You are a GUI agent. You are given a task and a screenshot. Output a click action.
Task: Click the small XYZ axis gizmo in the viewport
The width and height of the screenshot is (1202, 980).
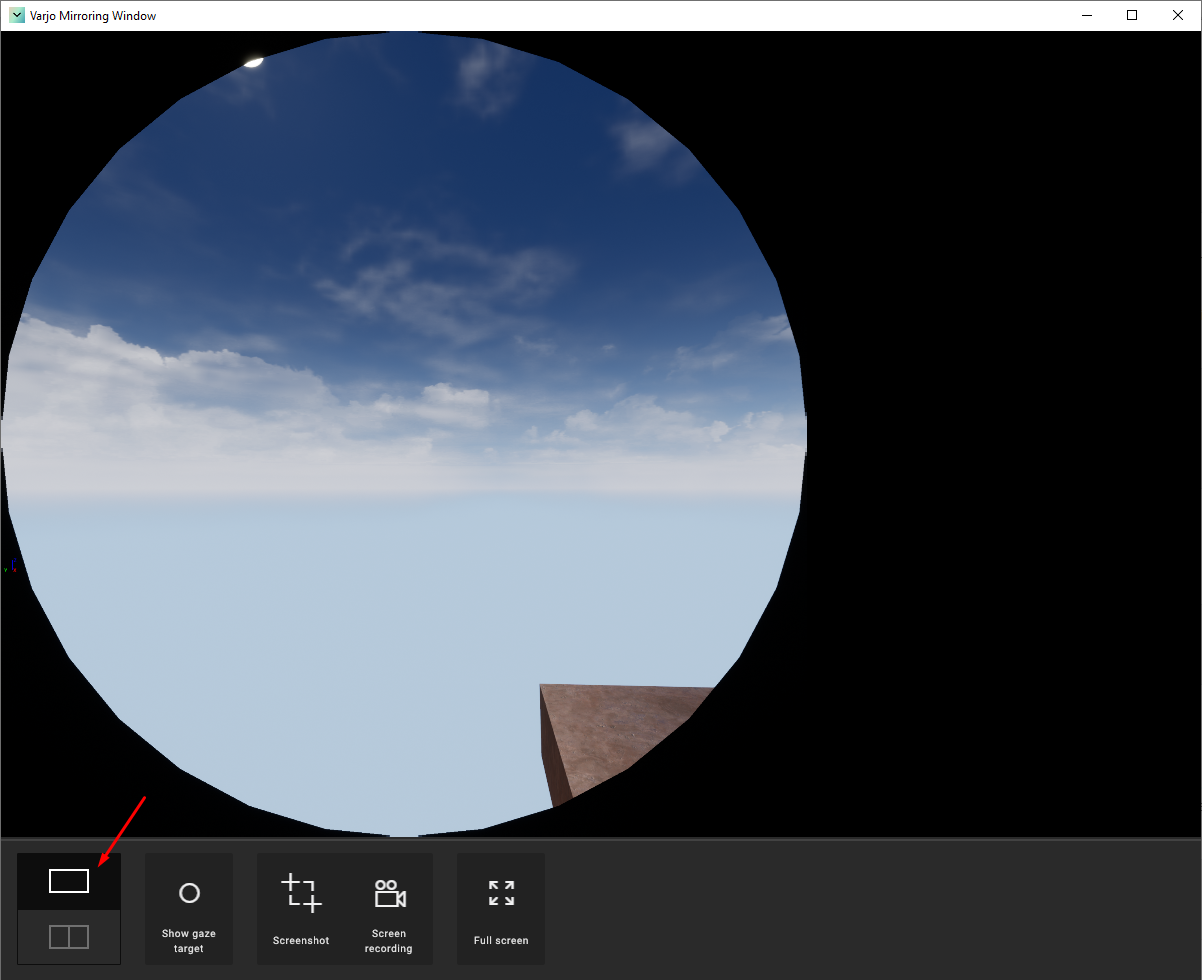[10, 567]
